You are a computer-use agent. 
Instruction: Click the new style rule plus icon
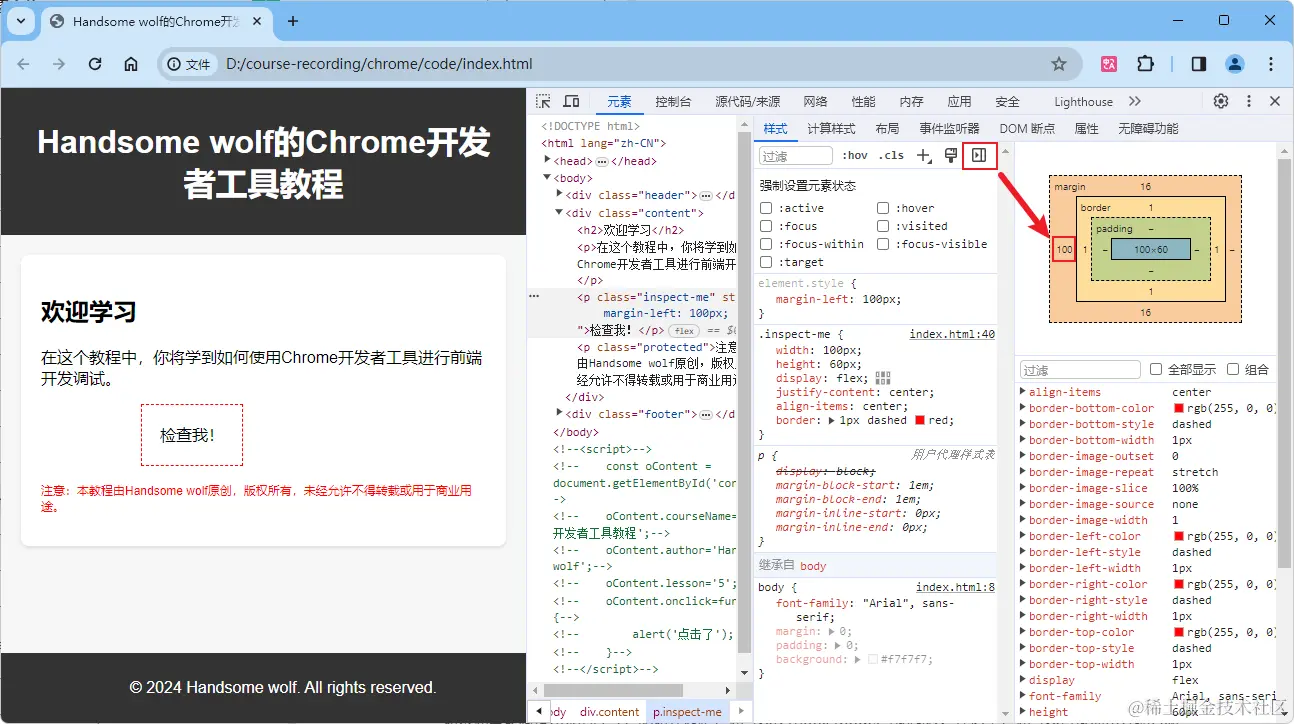924,155
